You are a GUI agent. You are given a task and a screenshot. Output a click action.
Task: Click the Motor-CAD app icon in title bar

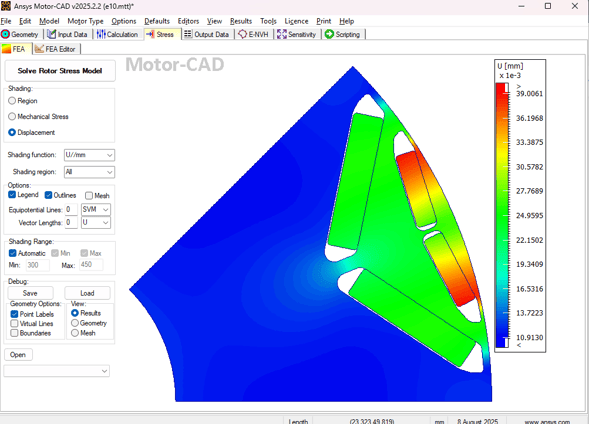click(6, 6)
